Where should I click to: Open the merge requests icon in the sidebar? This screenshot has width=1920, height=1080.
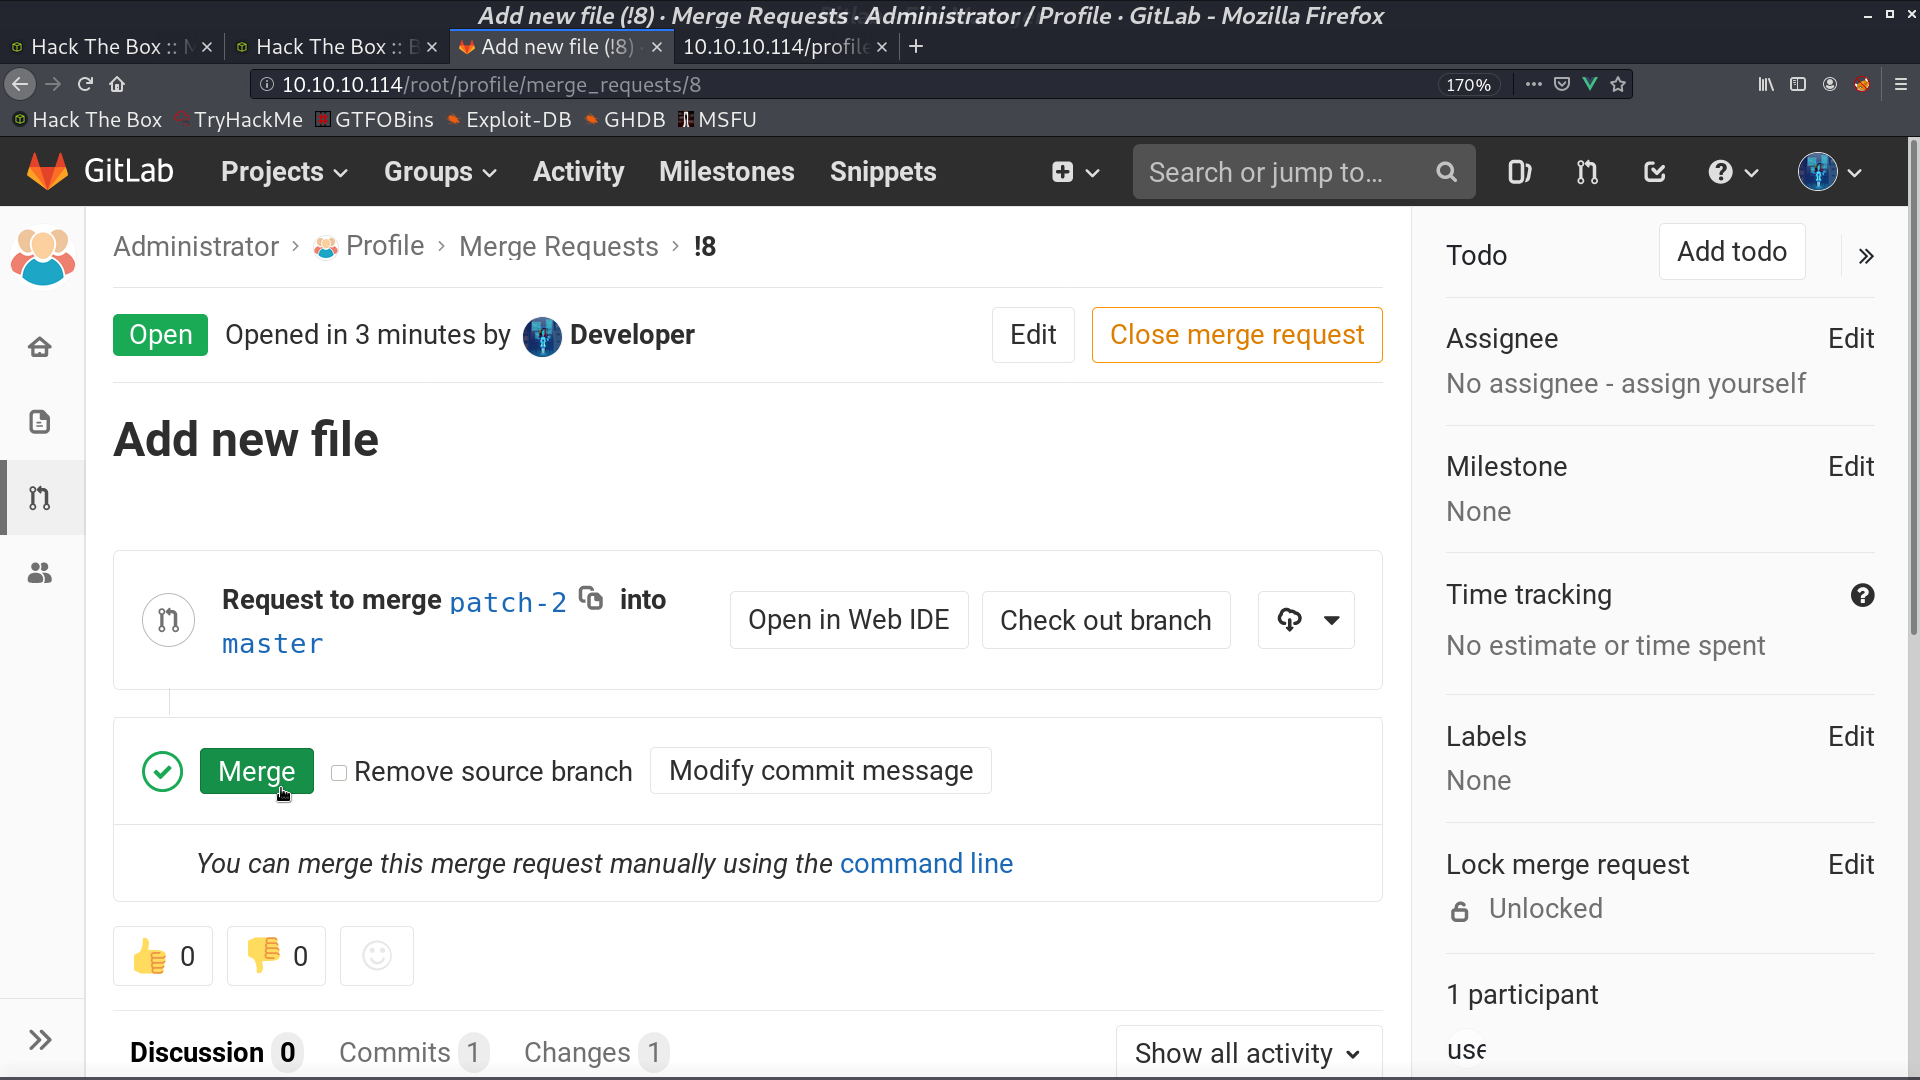click(x=40, y=498)
